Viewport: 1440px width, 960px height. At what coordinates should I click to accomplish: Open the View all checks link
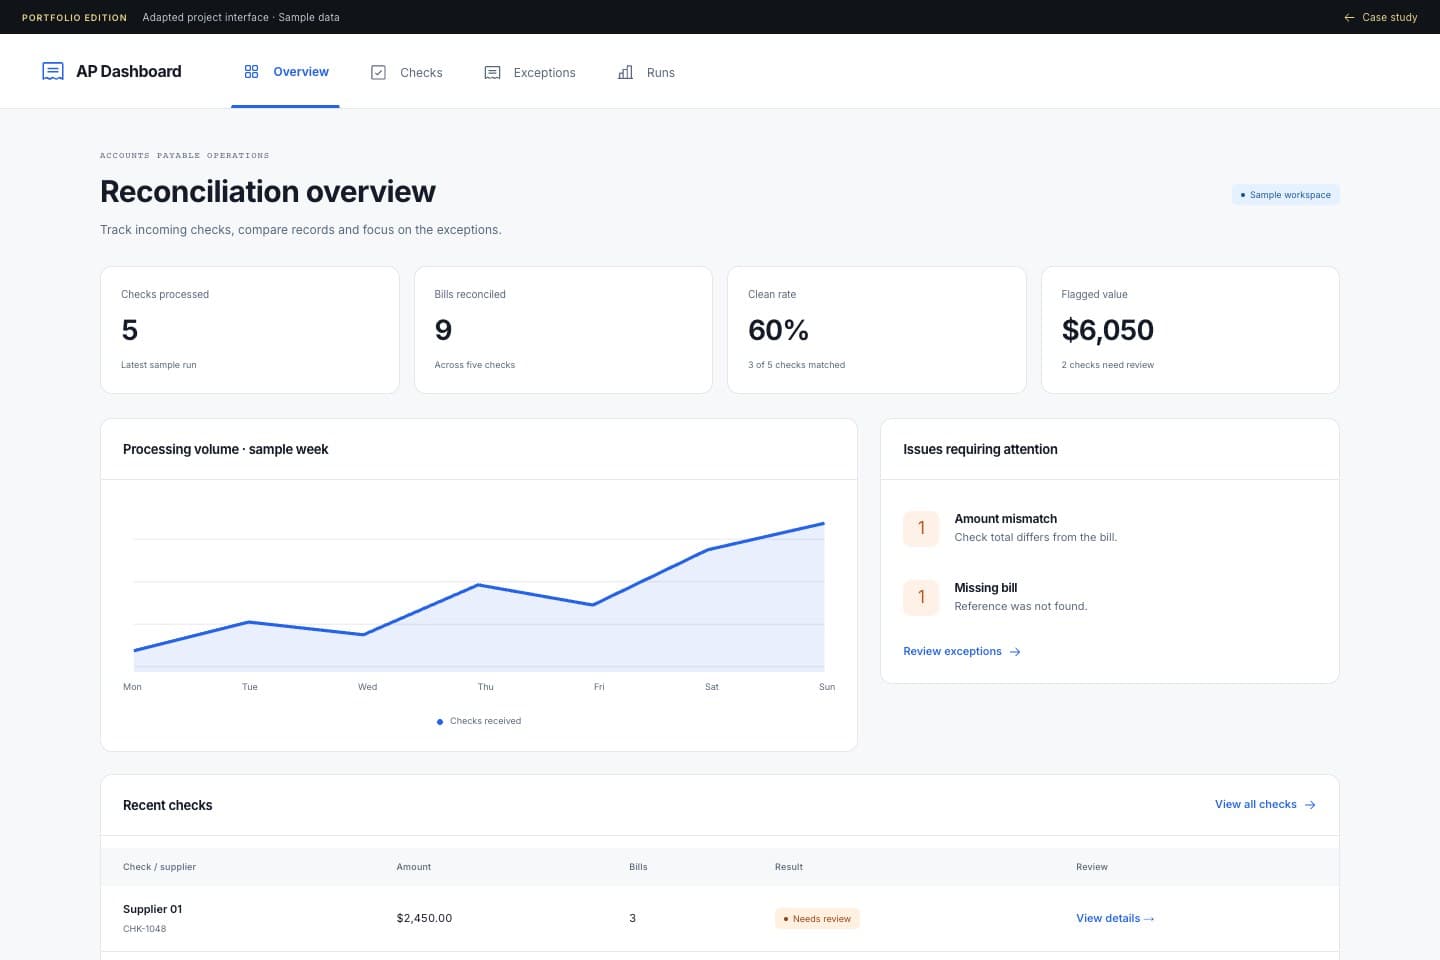pos(1265,804)
